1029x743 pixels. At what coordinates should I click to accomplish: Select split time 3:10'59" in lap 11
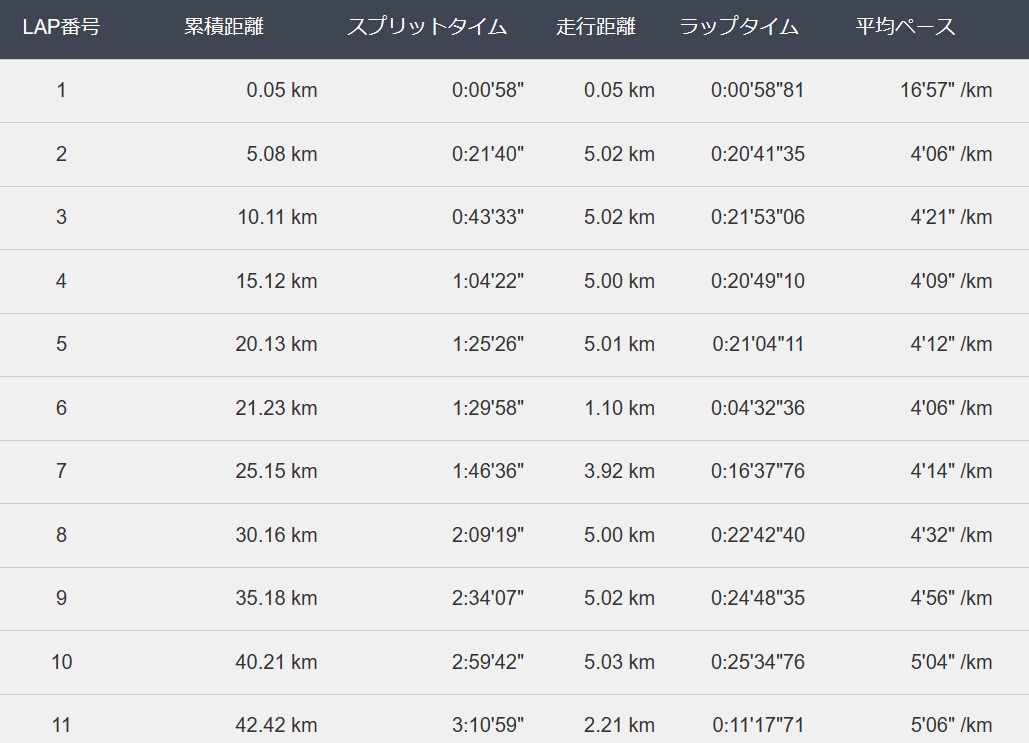coord(488,726)
